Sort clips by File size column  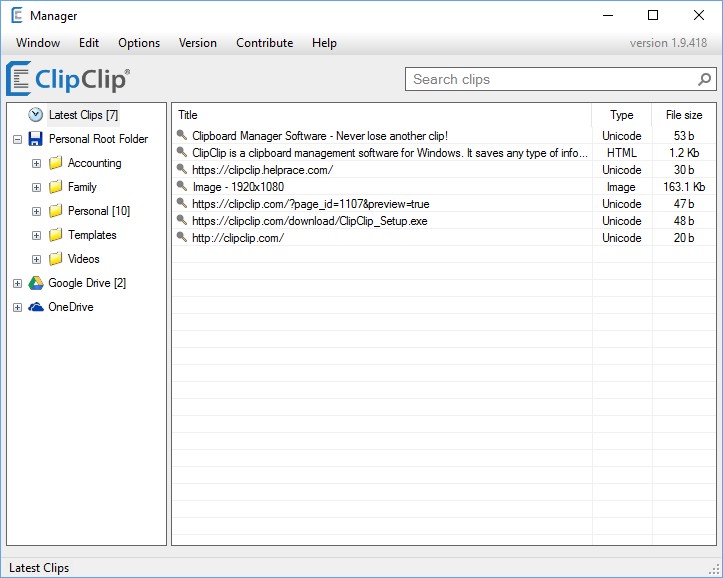pos(684,115)
